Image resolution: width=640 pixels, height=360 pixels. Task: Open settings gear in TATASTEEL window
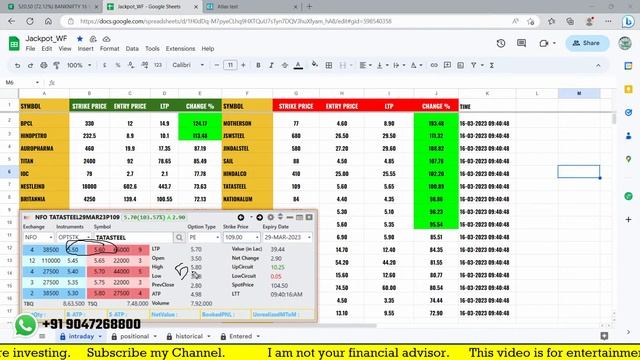(270, 217)
